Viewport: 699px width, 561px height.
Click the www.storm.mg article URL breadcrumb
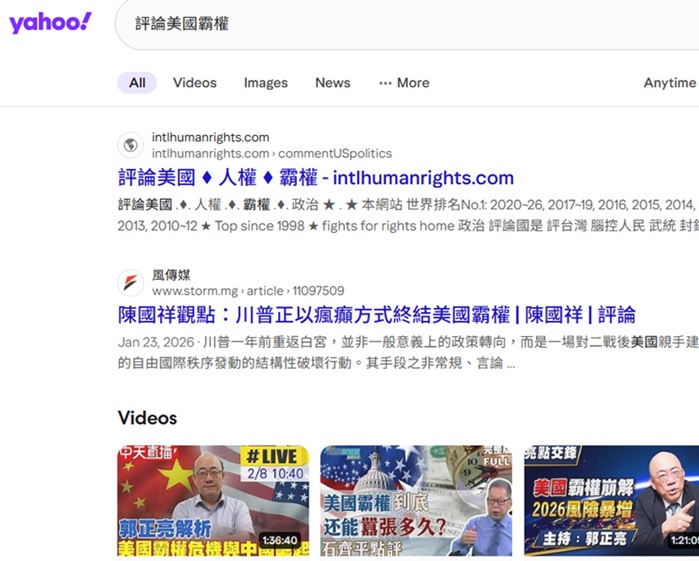click(x=247, y=291)
